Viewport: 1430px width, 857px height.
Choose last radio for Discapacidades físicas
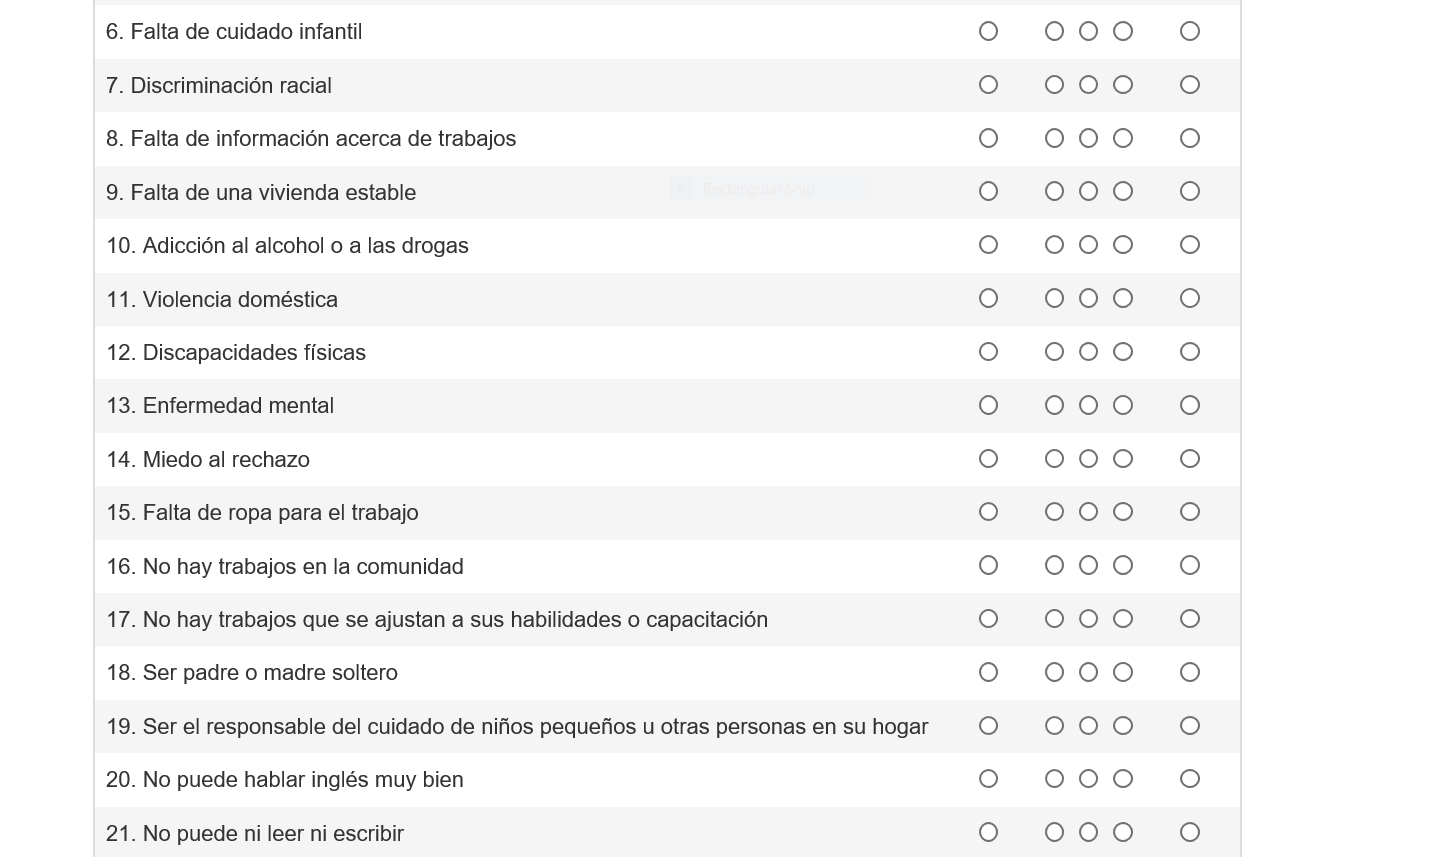click(x=1189, y=352)
